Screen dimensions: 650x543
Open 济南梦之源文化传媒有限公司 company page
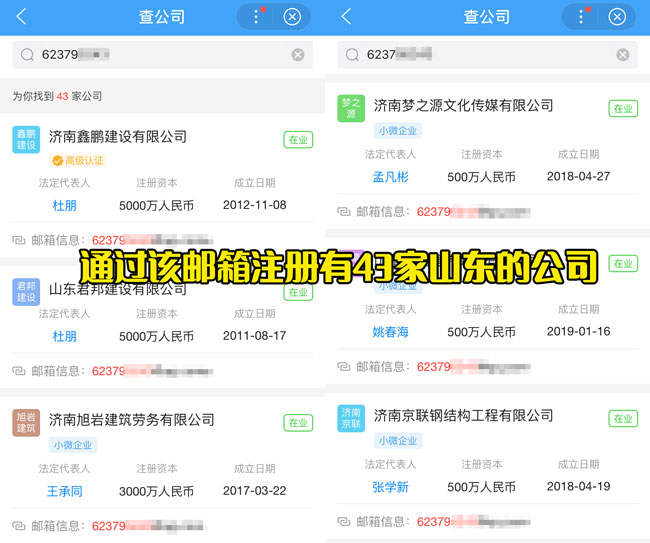point(463,106)
